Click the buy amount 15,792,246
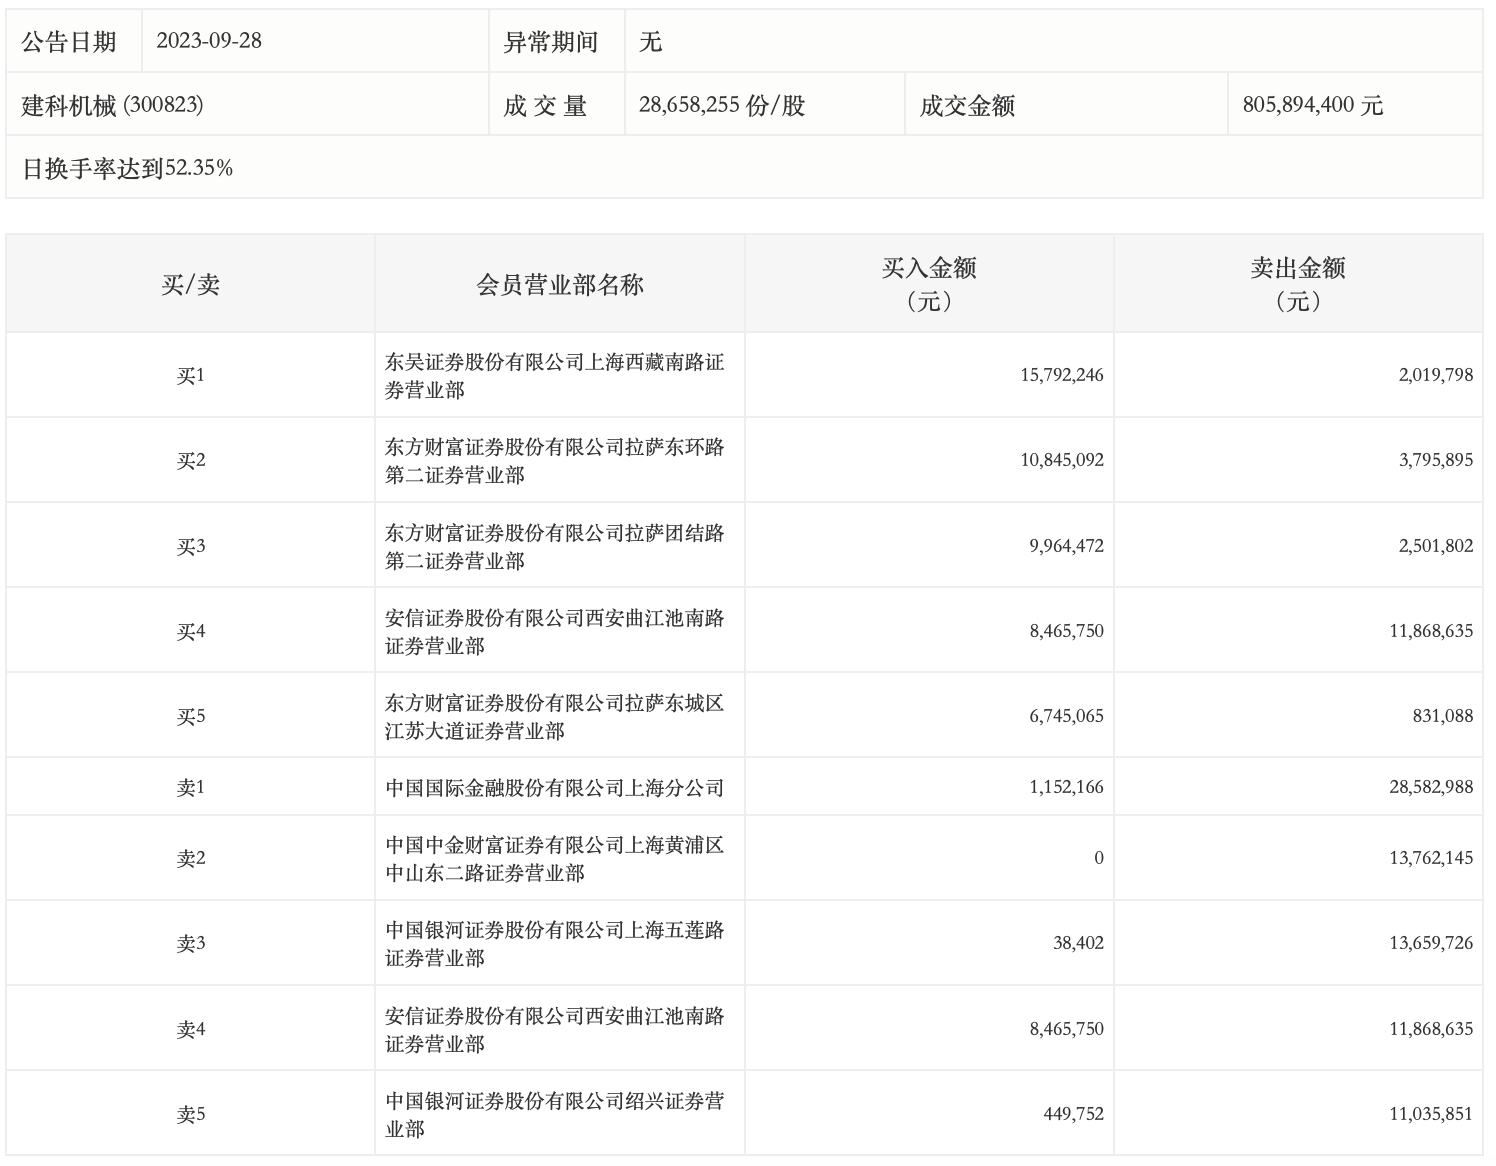This screenshot has width=1496, height=1166. (x=1061, y=376)
